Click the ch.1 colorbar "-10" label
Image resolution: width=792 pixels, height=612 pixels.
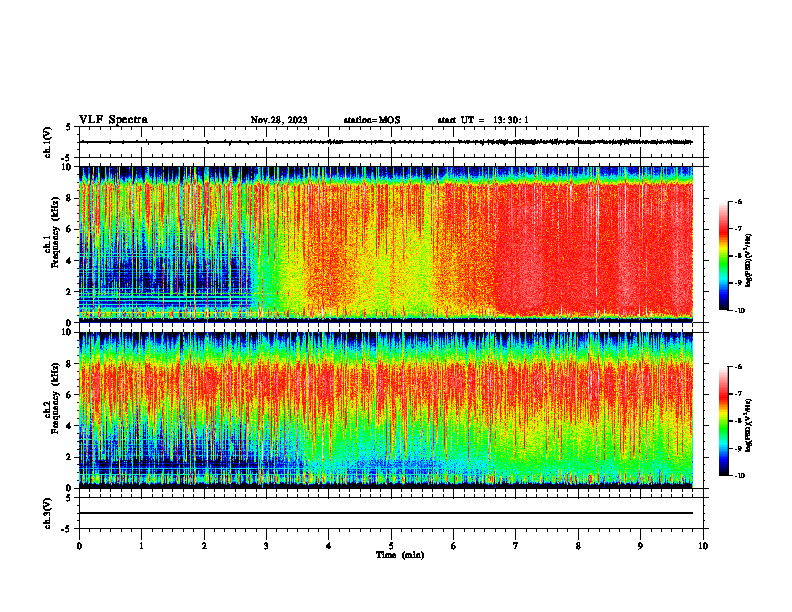(x=739, y=310)
